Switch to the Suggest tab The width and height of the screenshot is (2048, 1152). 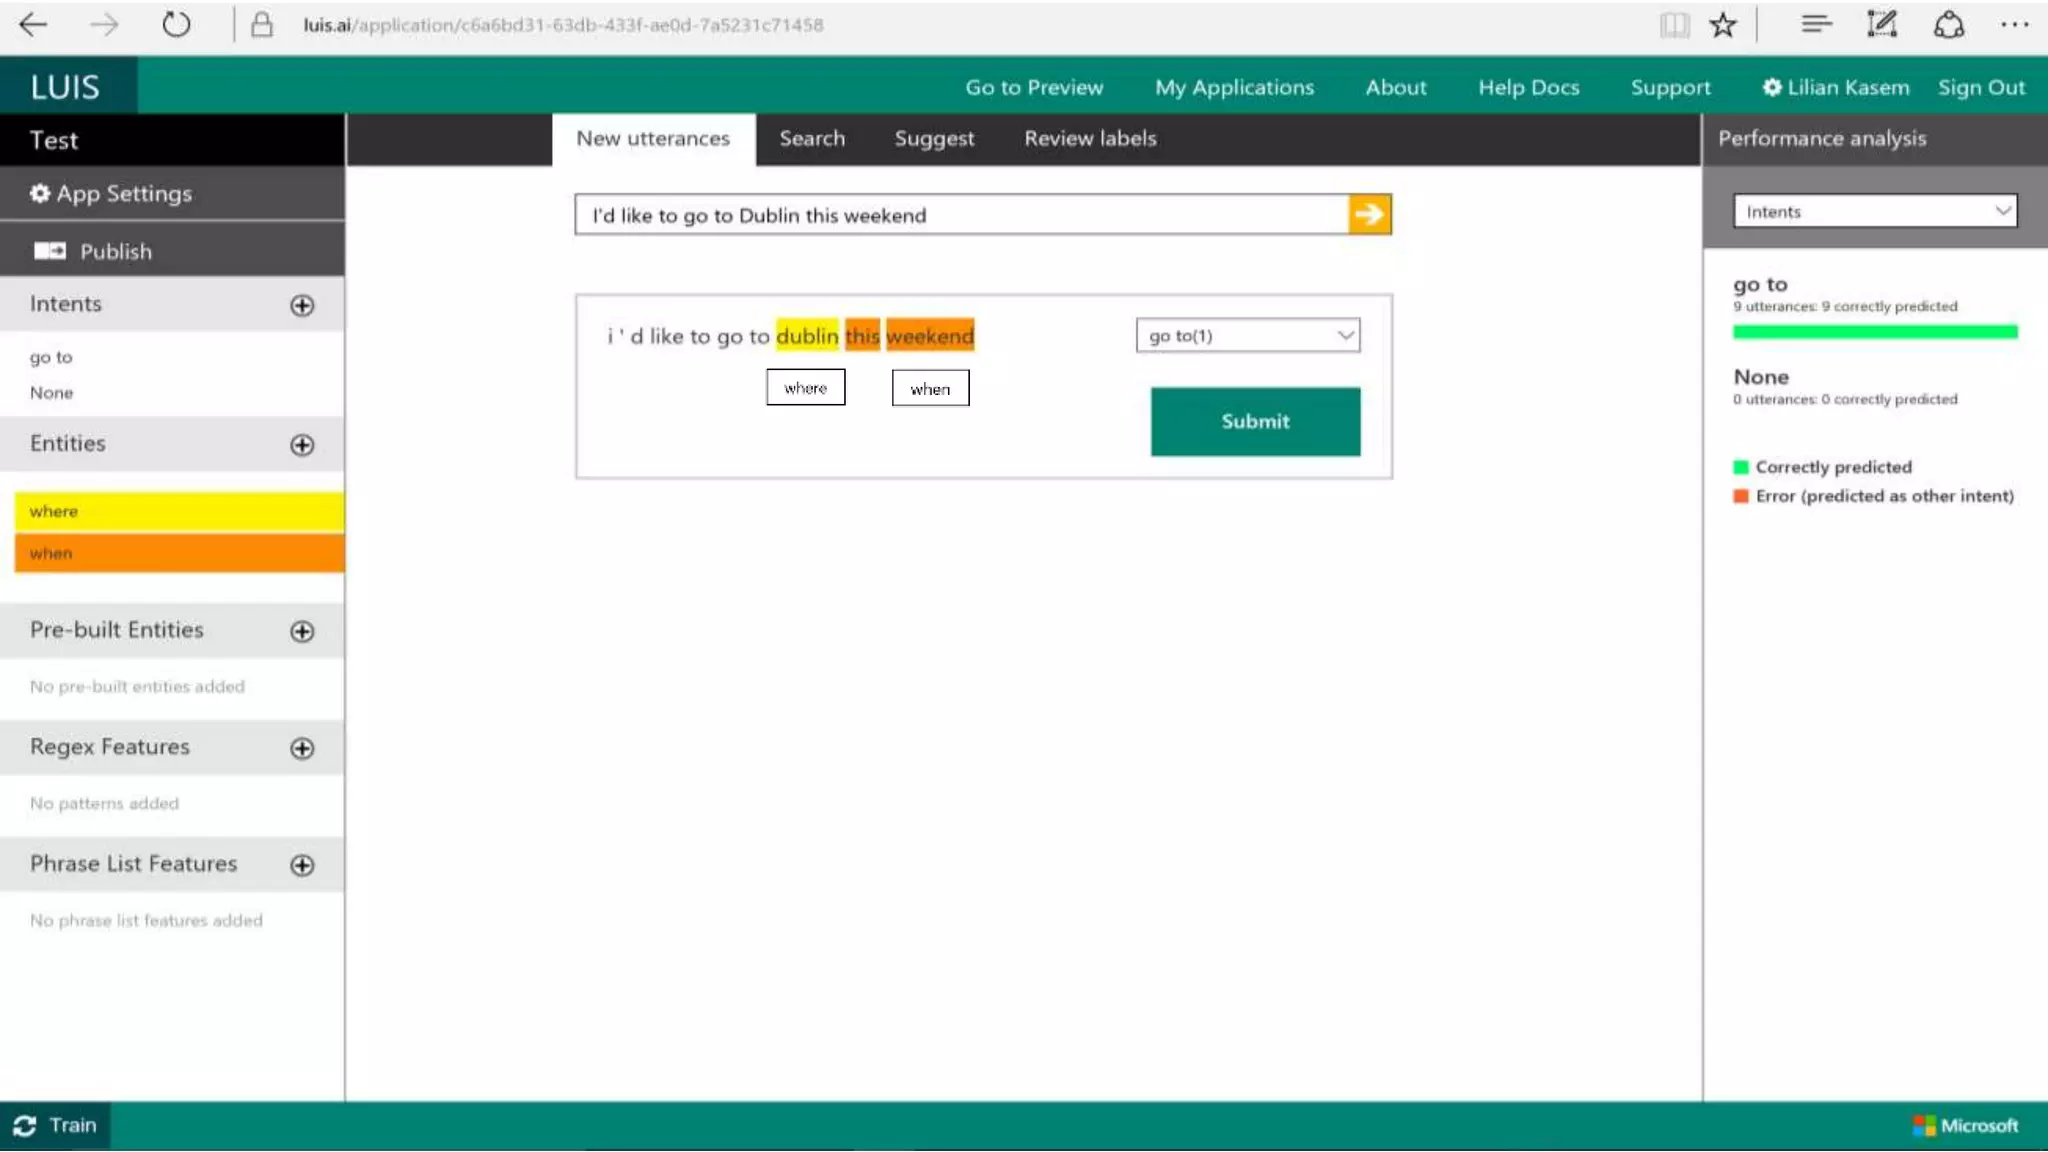point(933,139)
